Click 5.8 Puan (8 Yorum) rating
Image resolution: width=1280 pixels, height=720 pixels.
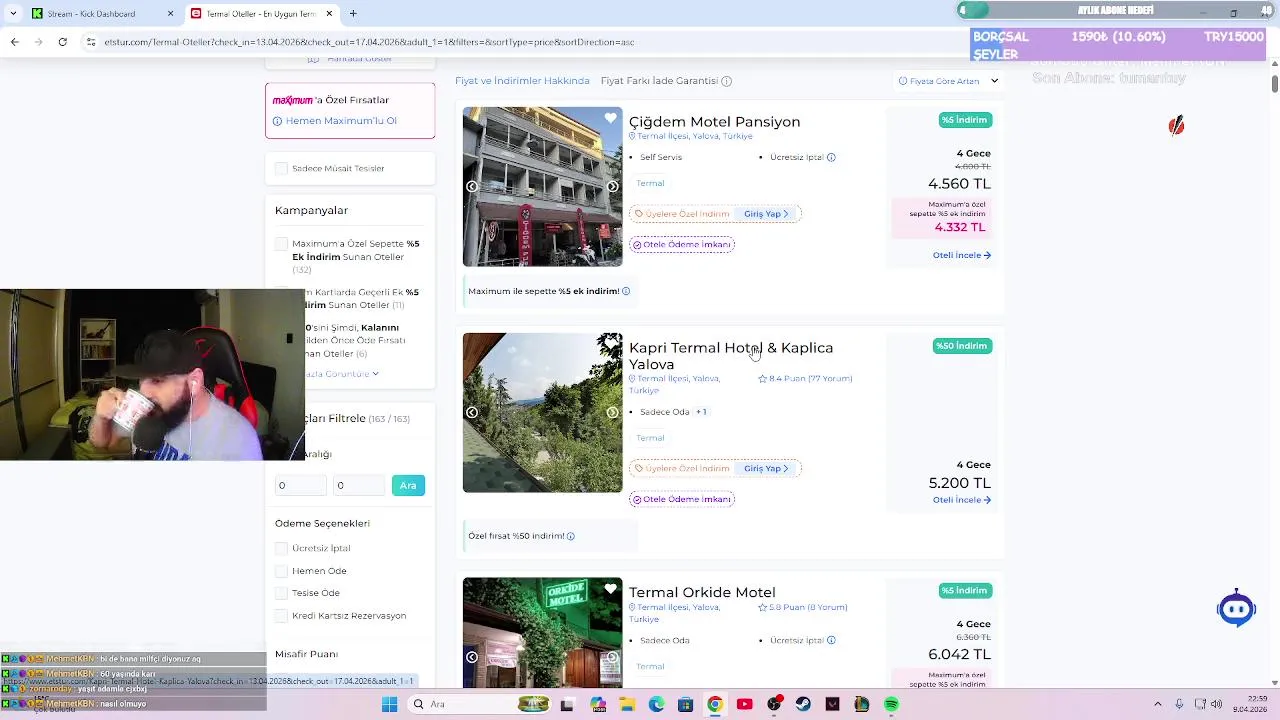click(803, 607)
